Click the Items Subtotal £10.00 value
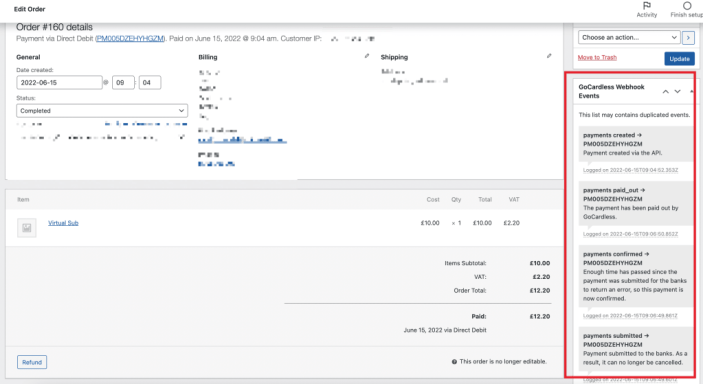This screenshot has height=384, width=703. pos(540,263)
